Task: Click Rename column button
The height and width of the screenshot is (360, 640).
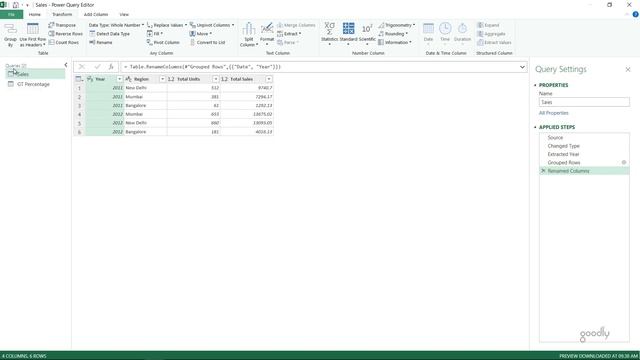Action: (101, 42)
